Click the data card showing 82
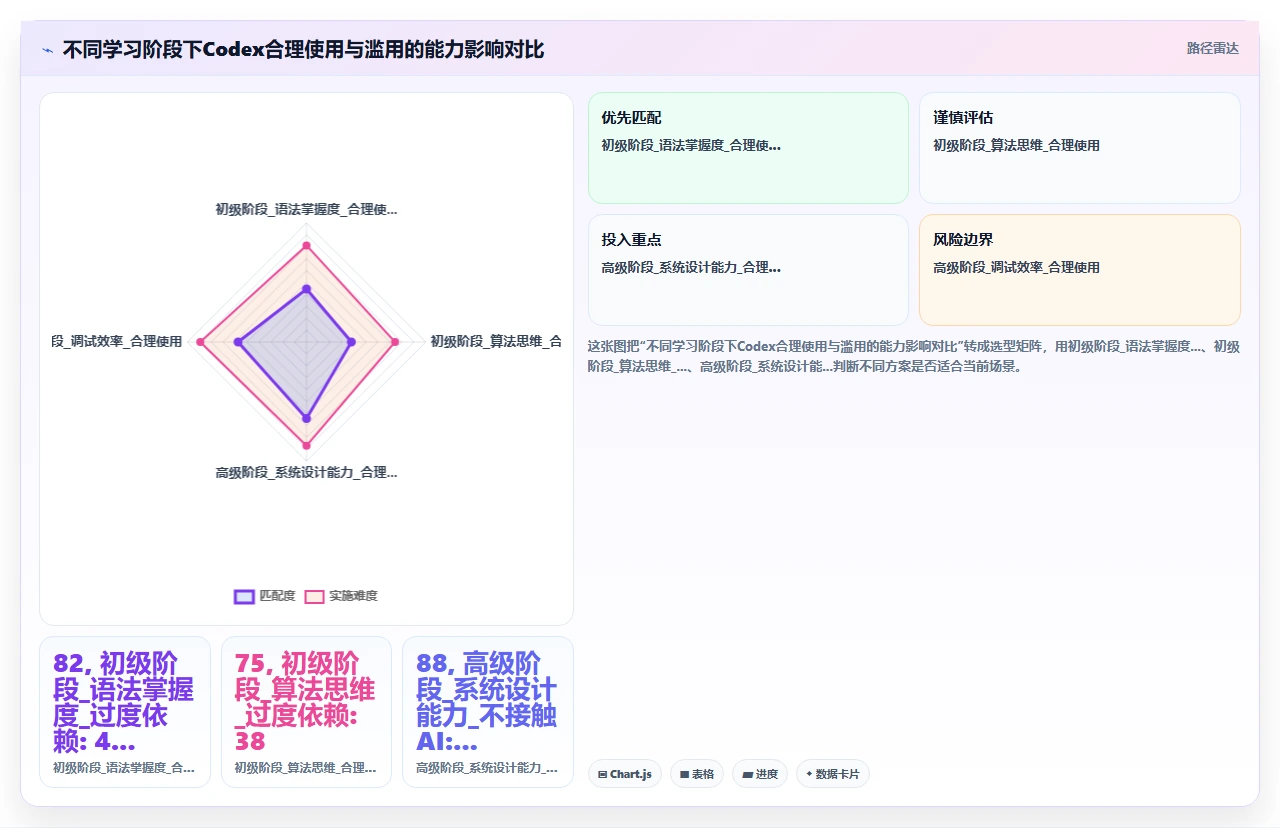 tap(125, 712)
